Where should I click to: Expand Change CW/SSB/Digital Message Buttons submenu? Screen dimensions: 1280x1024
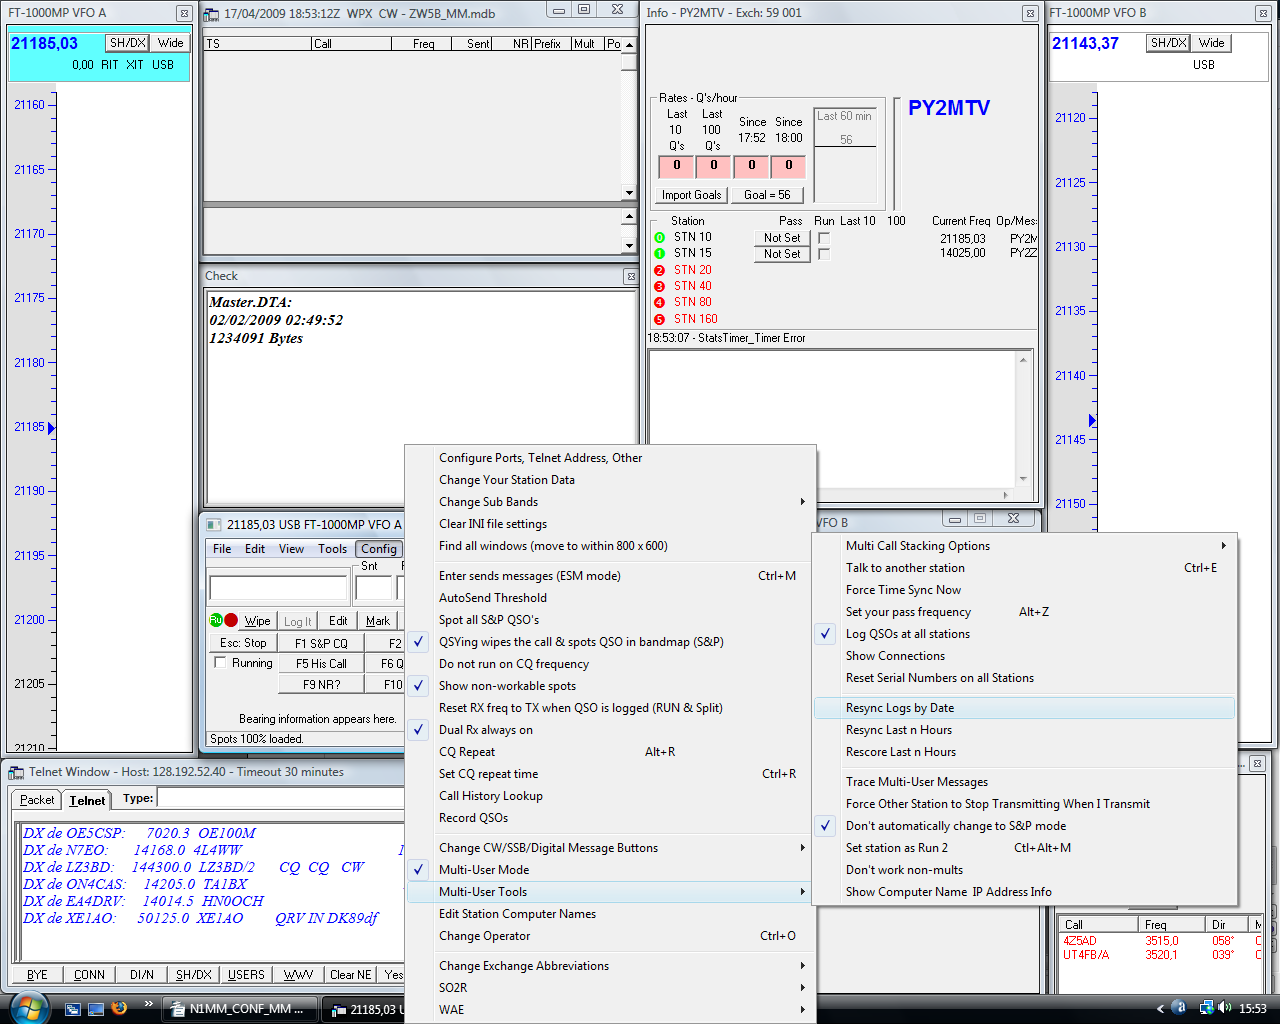(x=611, y=848)
